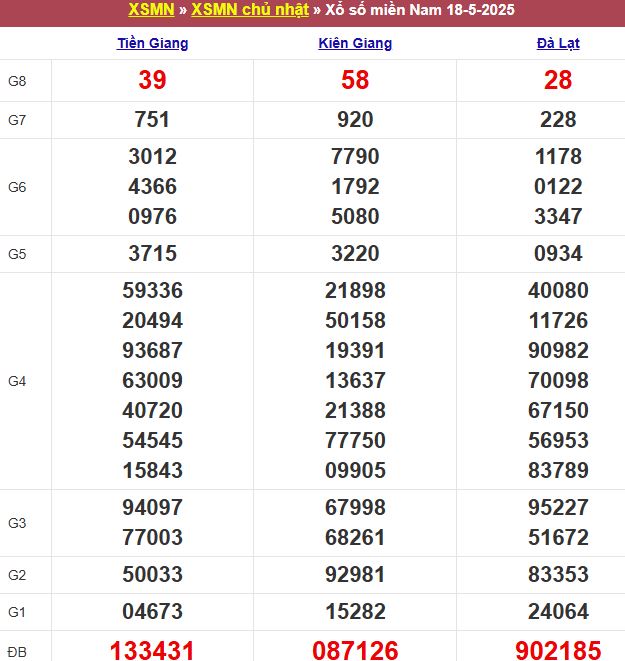Click G4 number 19391
The height and width of the screenshot is (661, 625).
pos(355,350)
